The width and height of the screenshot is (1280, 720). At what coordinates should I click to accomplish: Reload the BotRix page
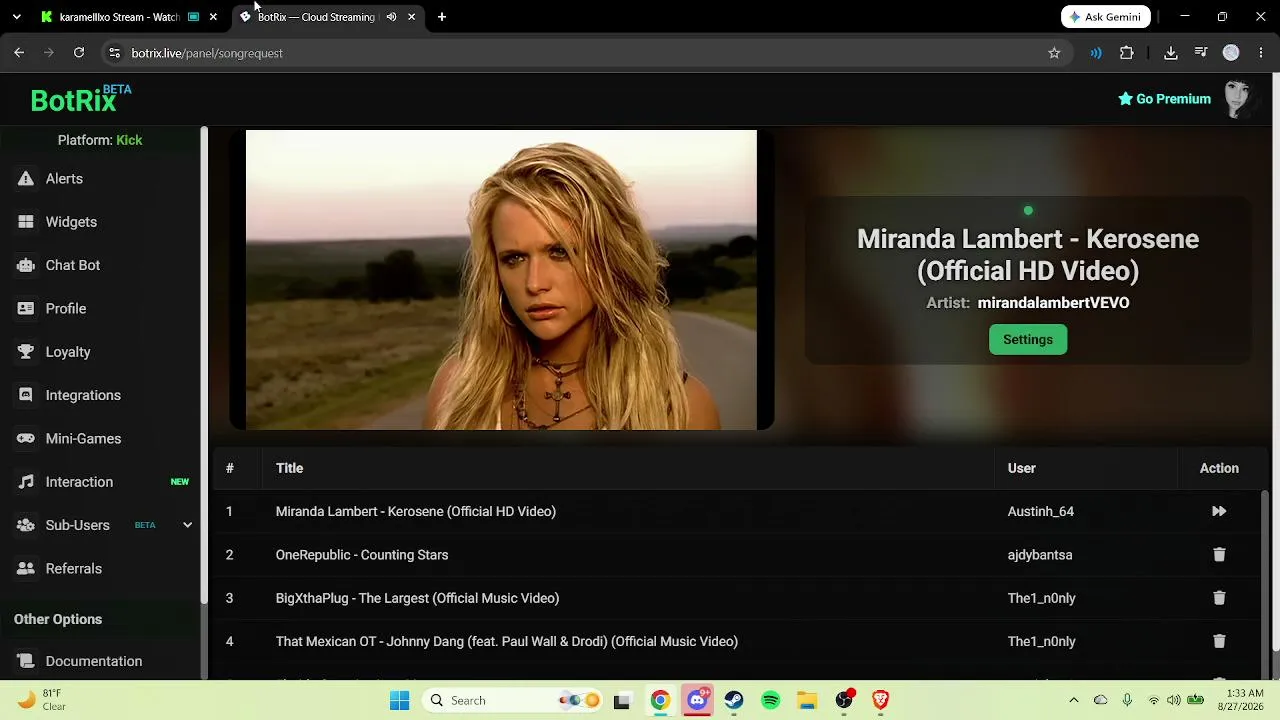pyautogui.click(x=79, y=53)
